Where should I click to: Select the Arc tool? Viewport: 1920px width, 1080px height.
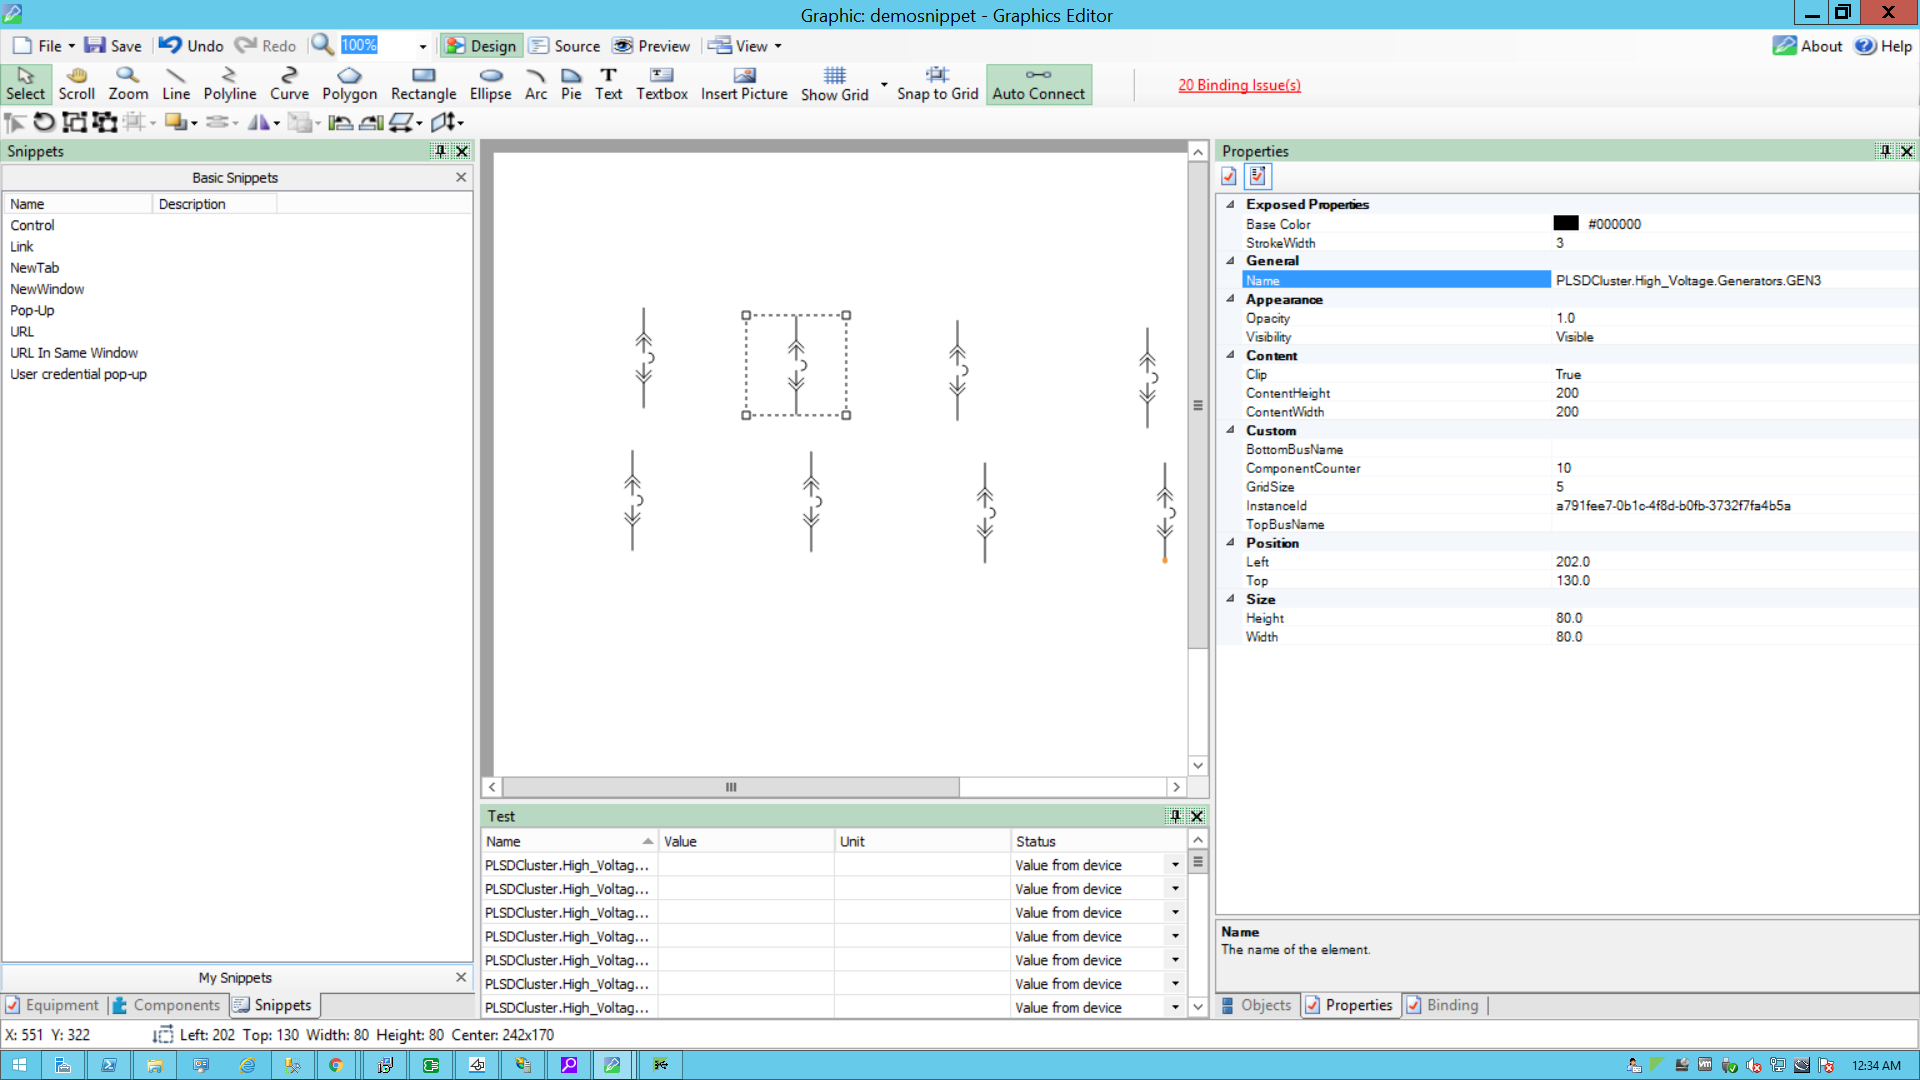pos(536,84)
